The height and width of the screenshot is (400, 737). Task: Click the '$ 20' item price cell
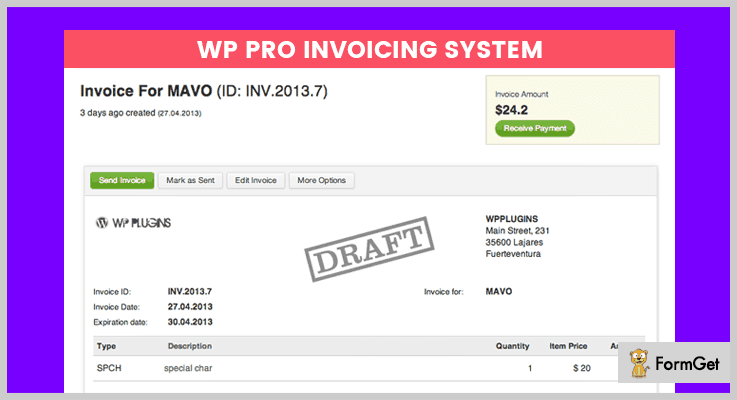click(582, 368)
